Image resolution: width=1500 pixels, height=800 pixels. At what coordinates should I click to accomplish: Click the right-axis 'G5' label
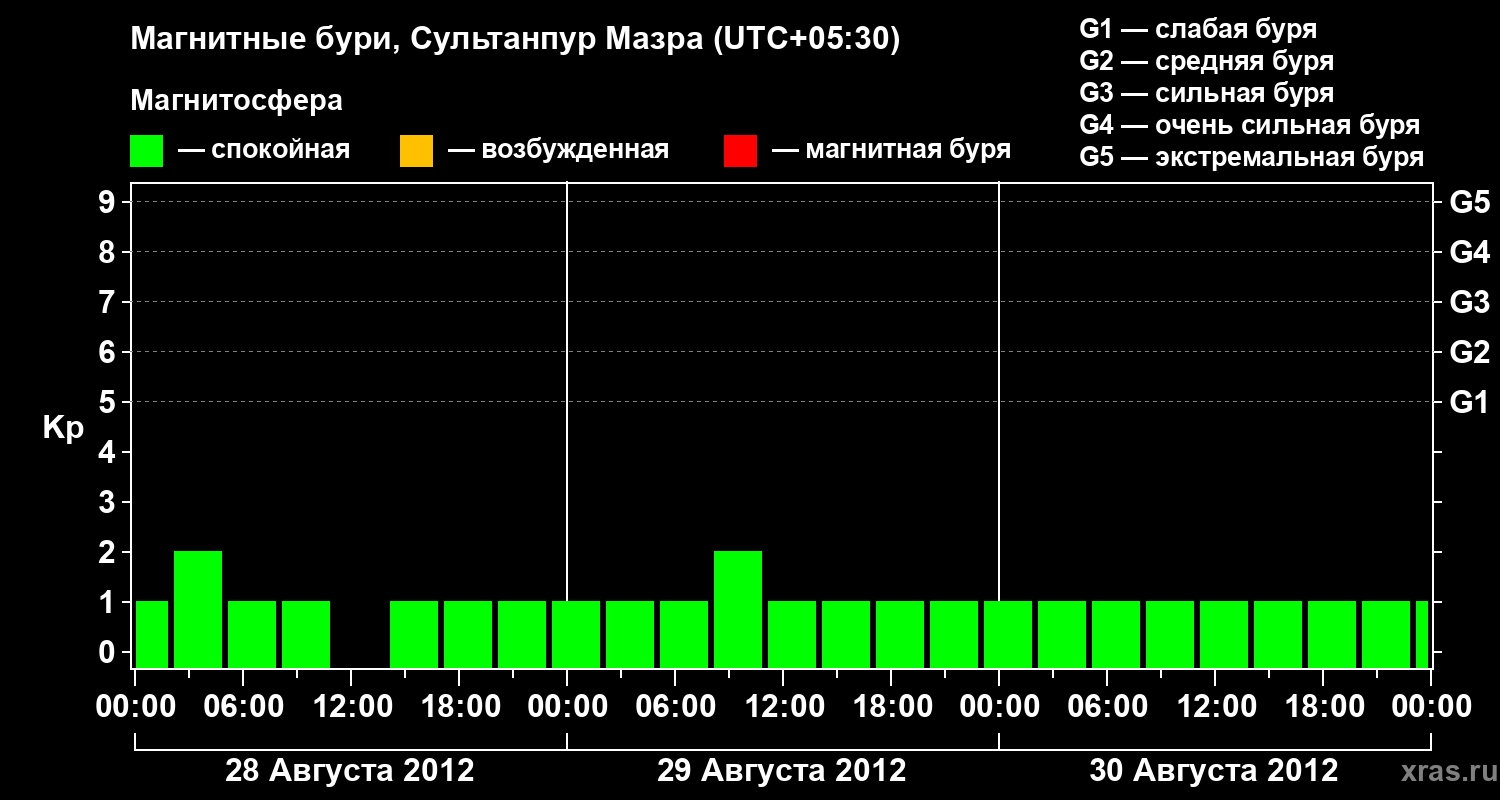click(x=1470, y=202)
